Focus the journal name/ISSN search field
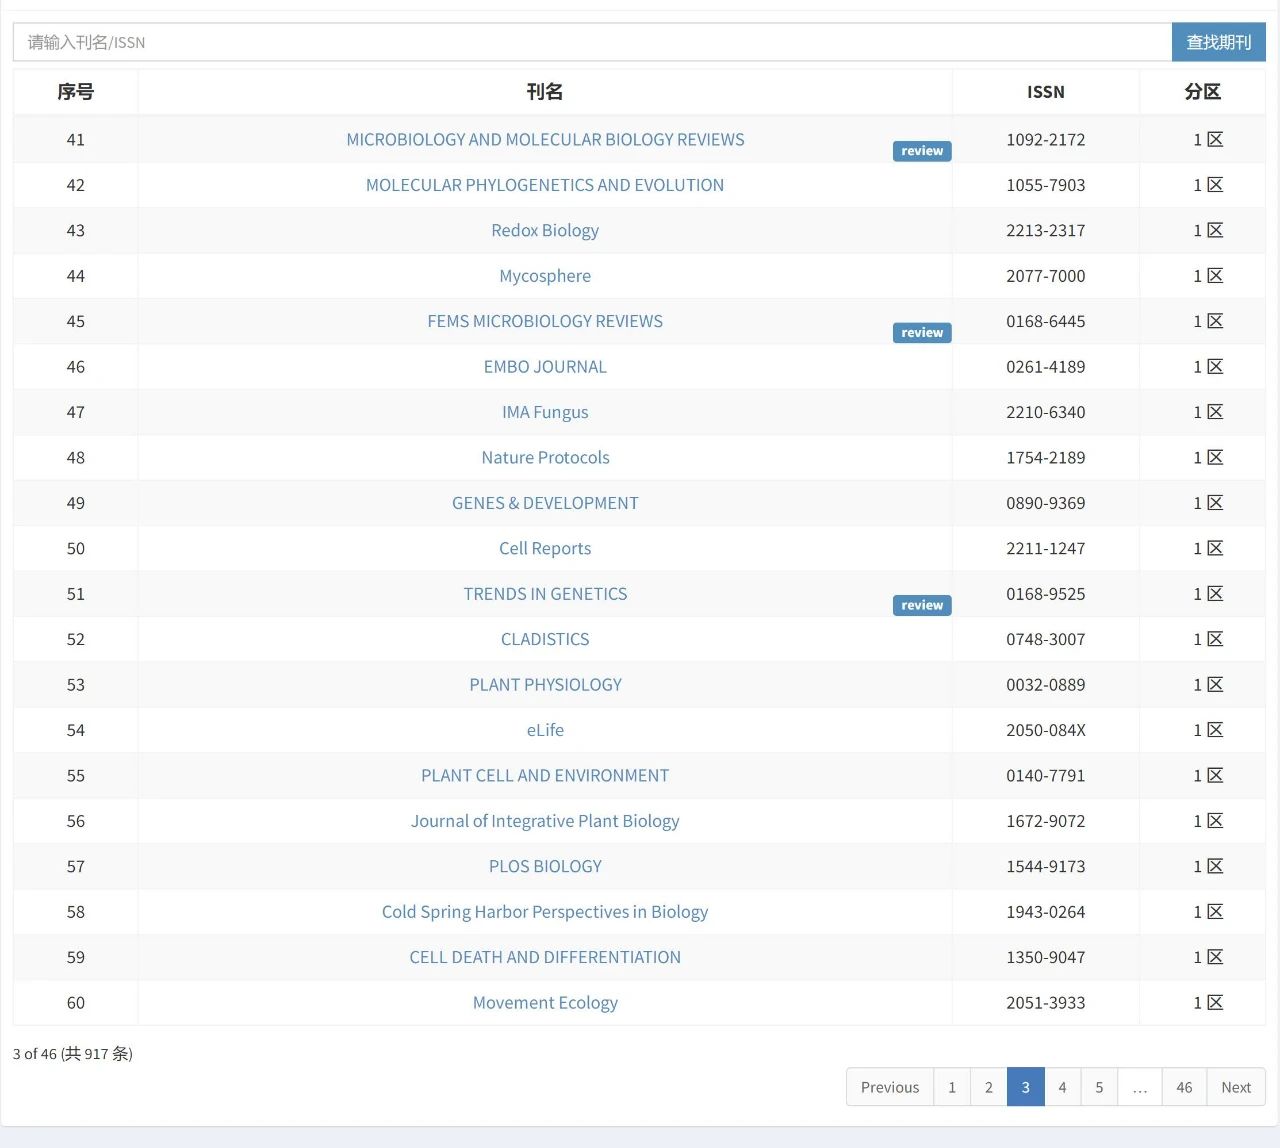Viewport: 1280px width, 1148px height. (592, 42)
